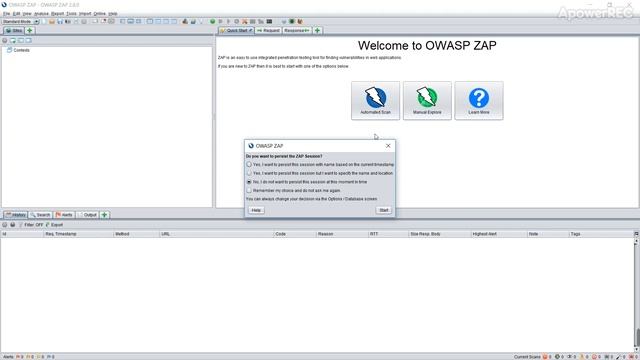Select the Sites tab
Viewport: 640px width, 360px height.
(x=13, y=31)
